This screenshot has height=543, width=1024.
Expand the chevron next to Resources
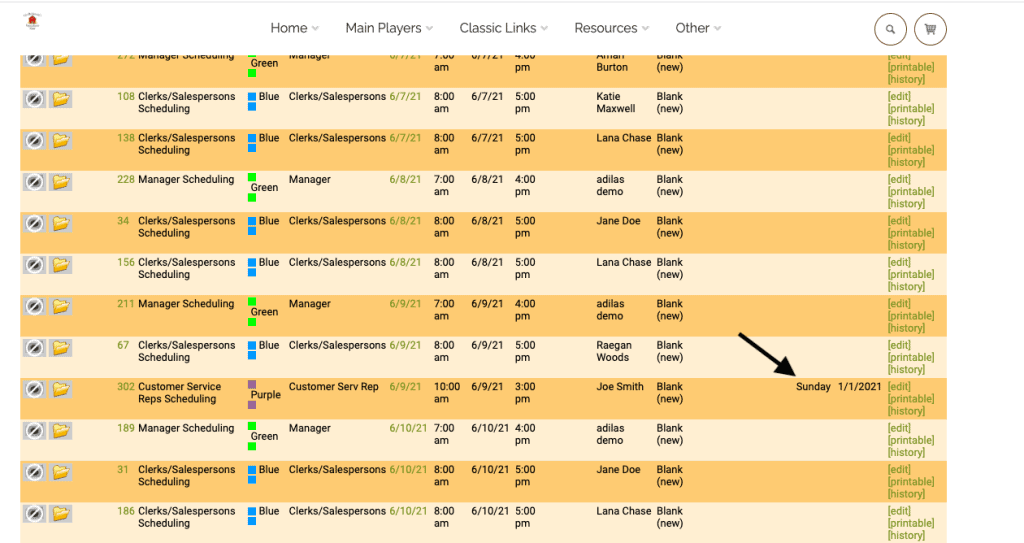(x=645, y=29)
